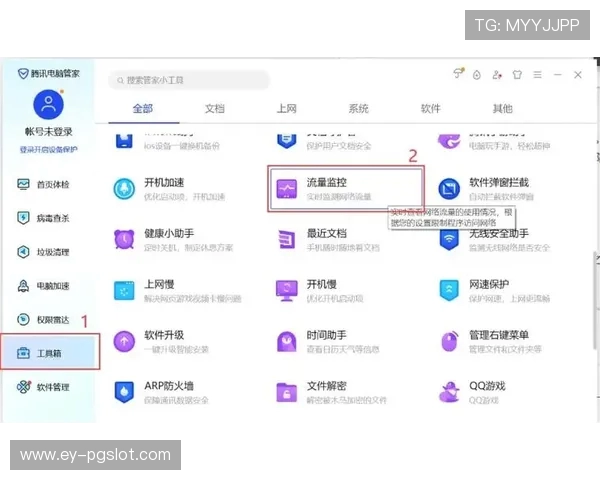
Task: Click the 帐号未登录 text
Action: pyautogui.click(x=49, y=132)
